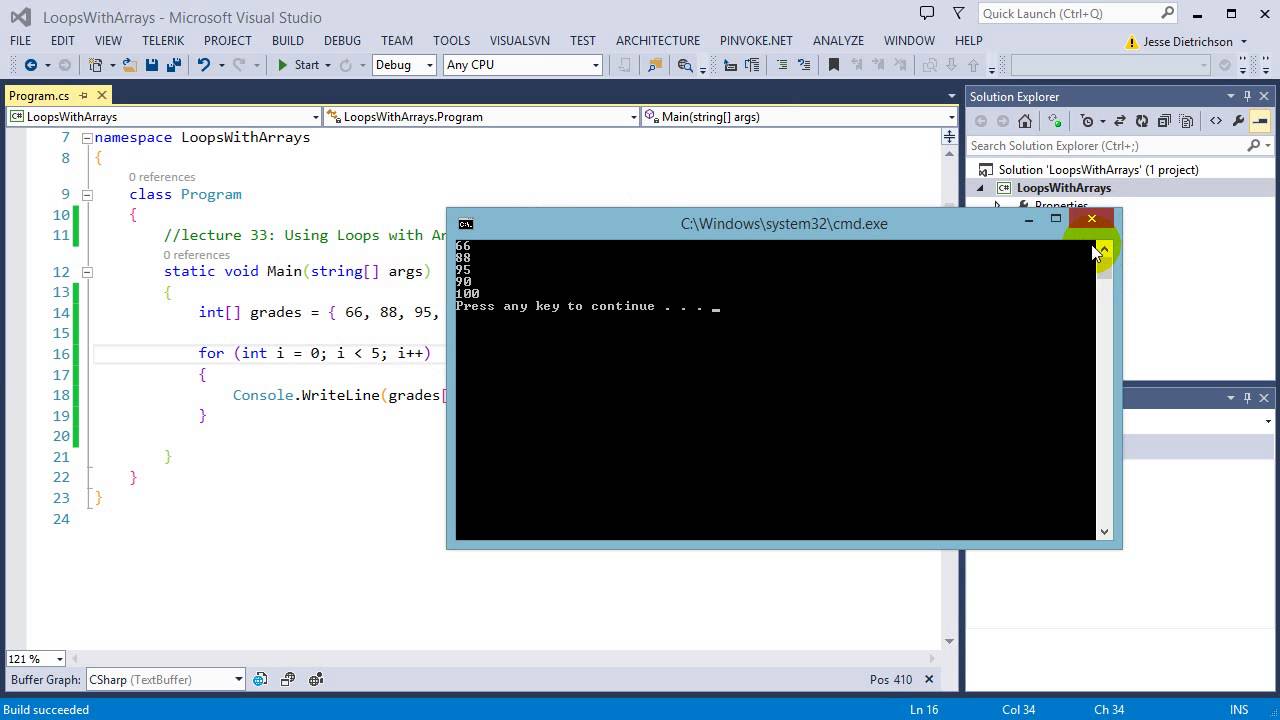1280x720 pixels.
Task: Close the Solution Explorer panel
Action: coord(1264,96)
